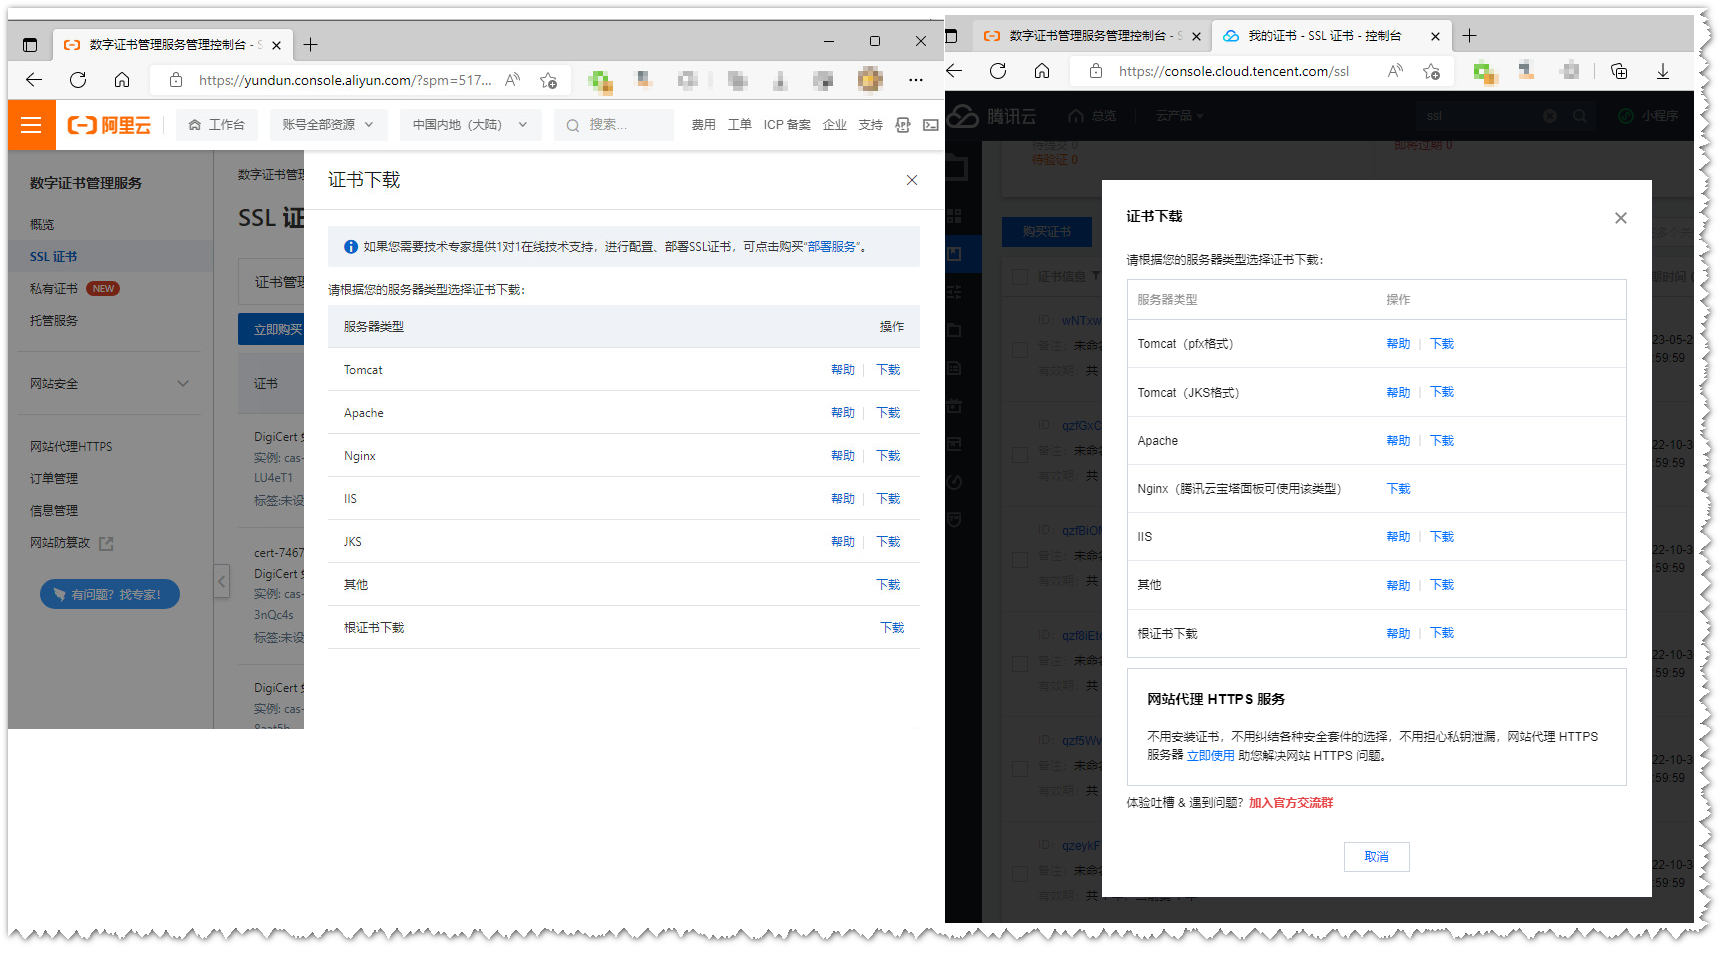Open 托管服务 in Aliyun sidebar

tap(53, 320)
